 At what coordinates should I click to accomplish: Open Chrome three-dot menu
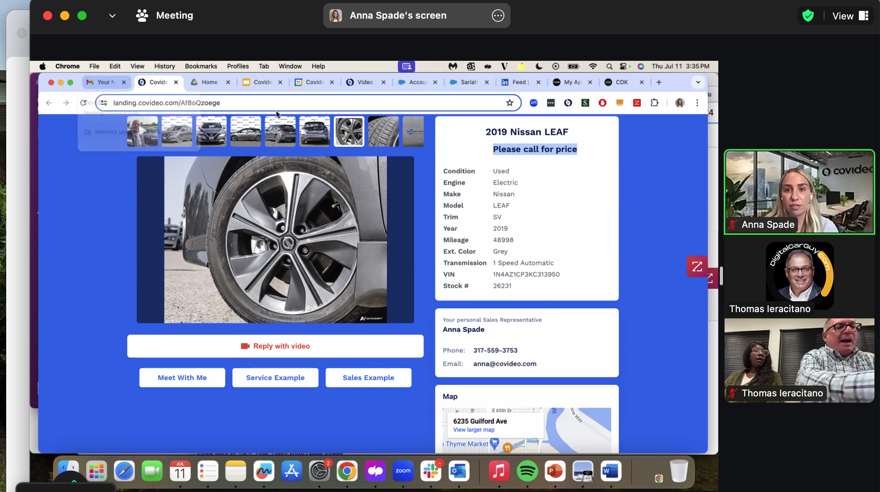[x=698, y=103]
